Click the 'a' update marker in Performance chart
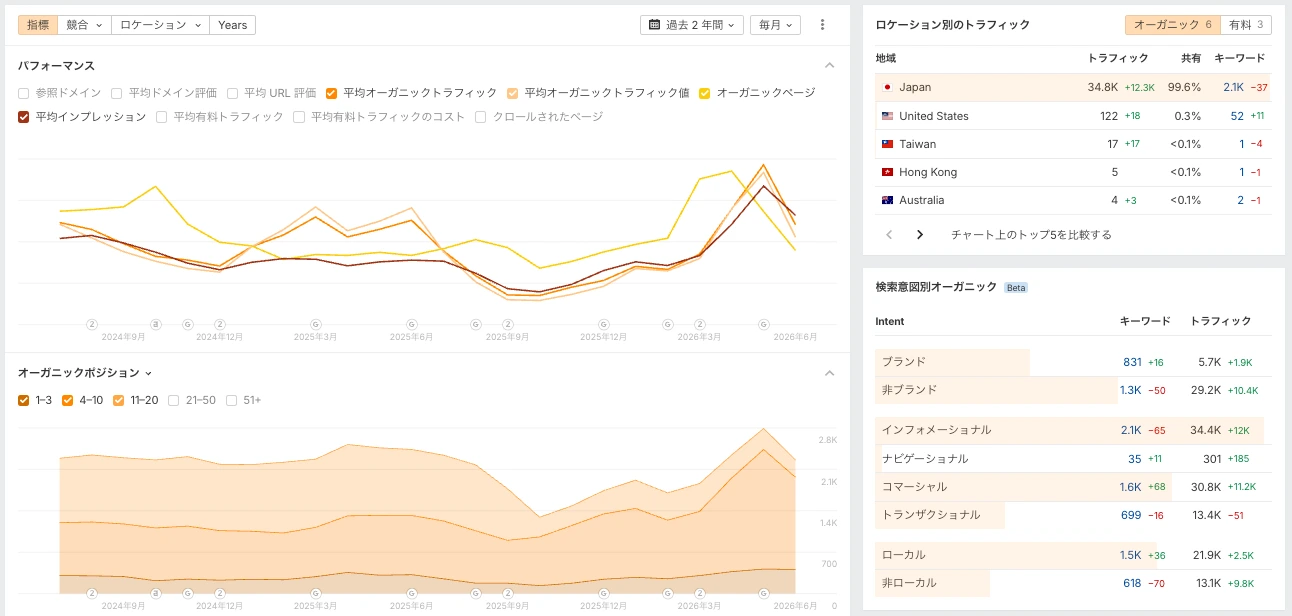This screenshot has height=616, width=1292. pyautogui.click(x=156, y=324)
